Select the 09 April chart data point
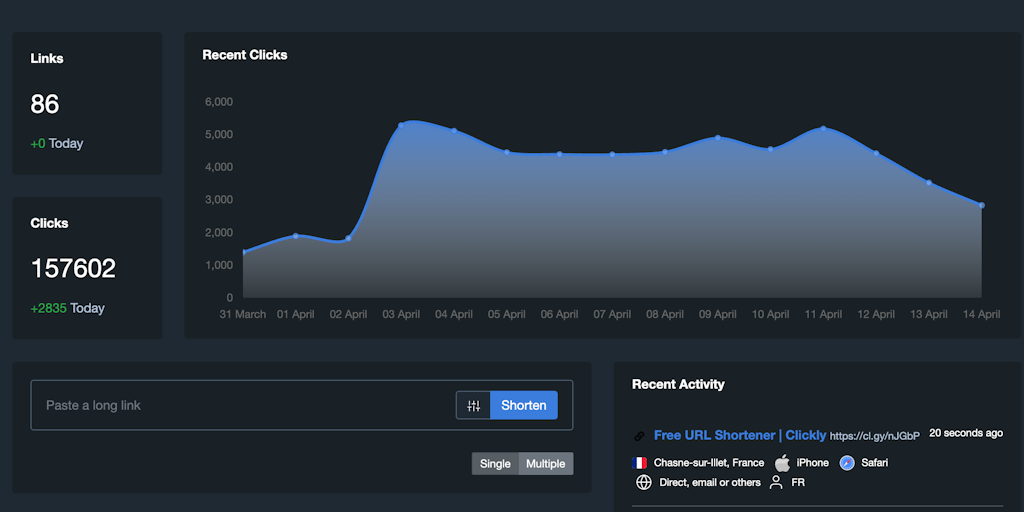The width and height of the screenshot is (1024, 512). point(718,138)
